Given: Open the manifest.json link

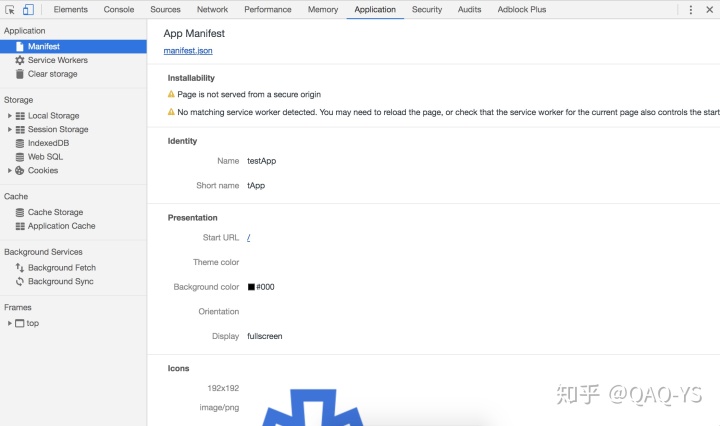Looking at the screenshot, I should (x=188, y=50).
